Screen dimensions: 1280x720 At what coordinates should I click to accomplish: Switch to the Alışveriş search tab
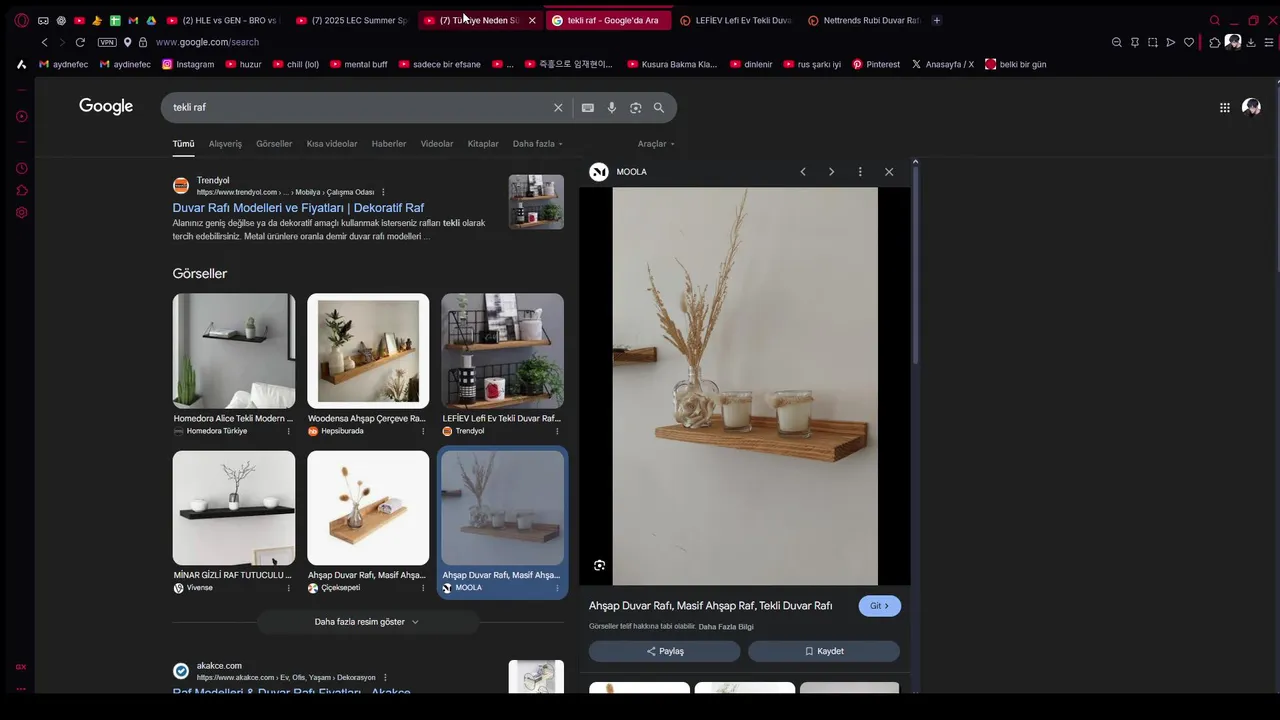225,144
